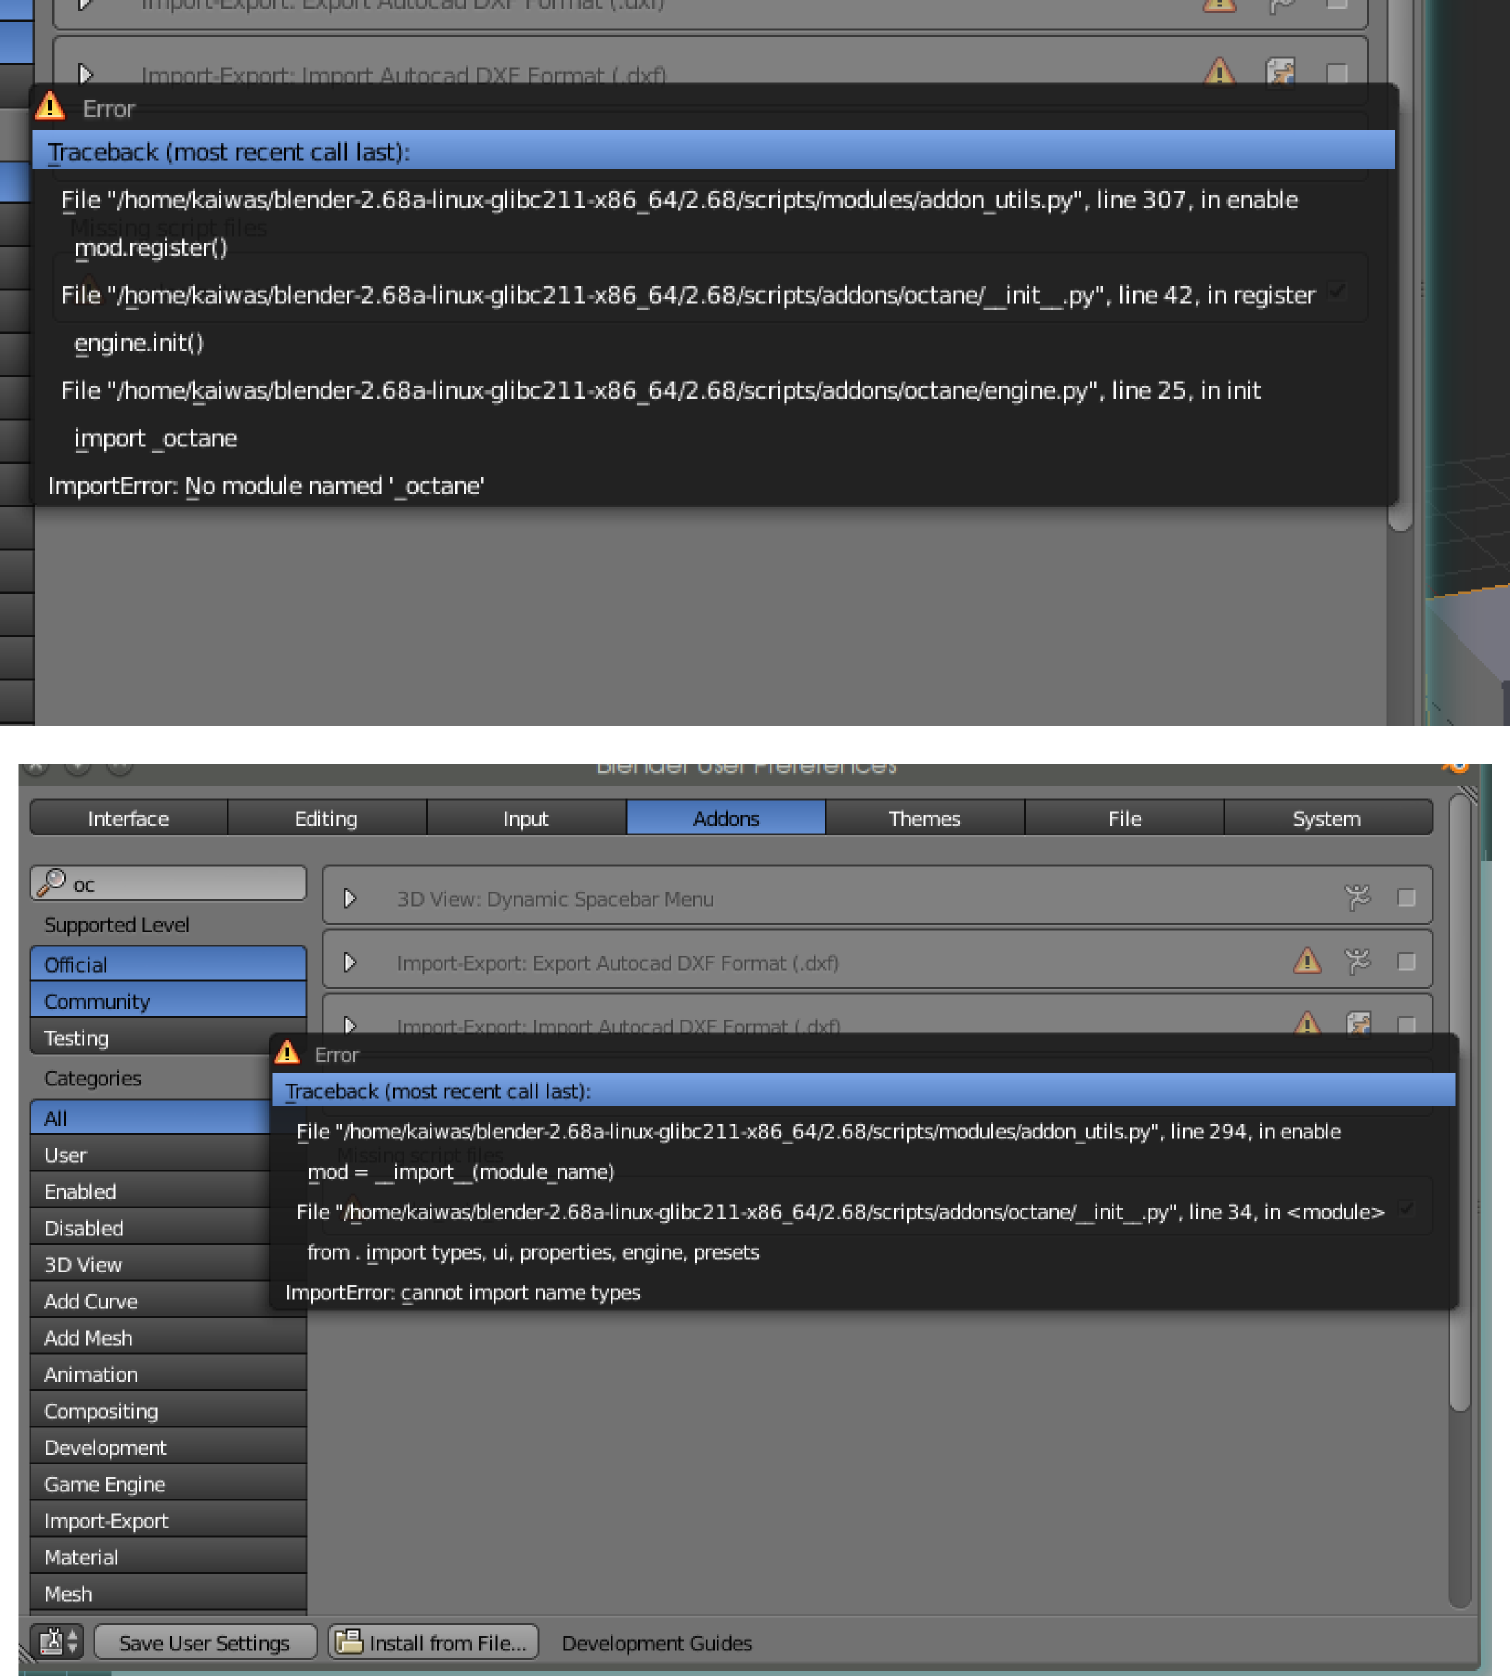Filter addons by the Enabled category
The width and height of the screenshot is (1510, 1676).
pyautogui.click(x=150, y=1191)
